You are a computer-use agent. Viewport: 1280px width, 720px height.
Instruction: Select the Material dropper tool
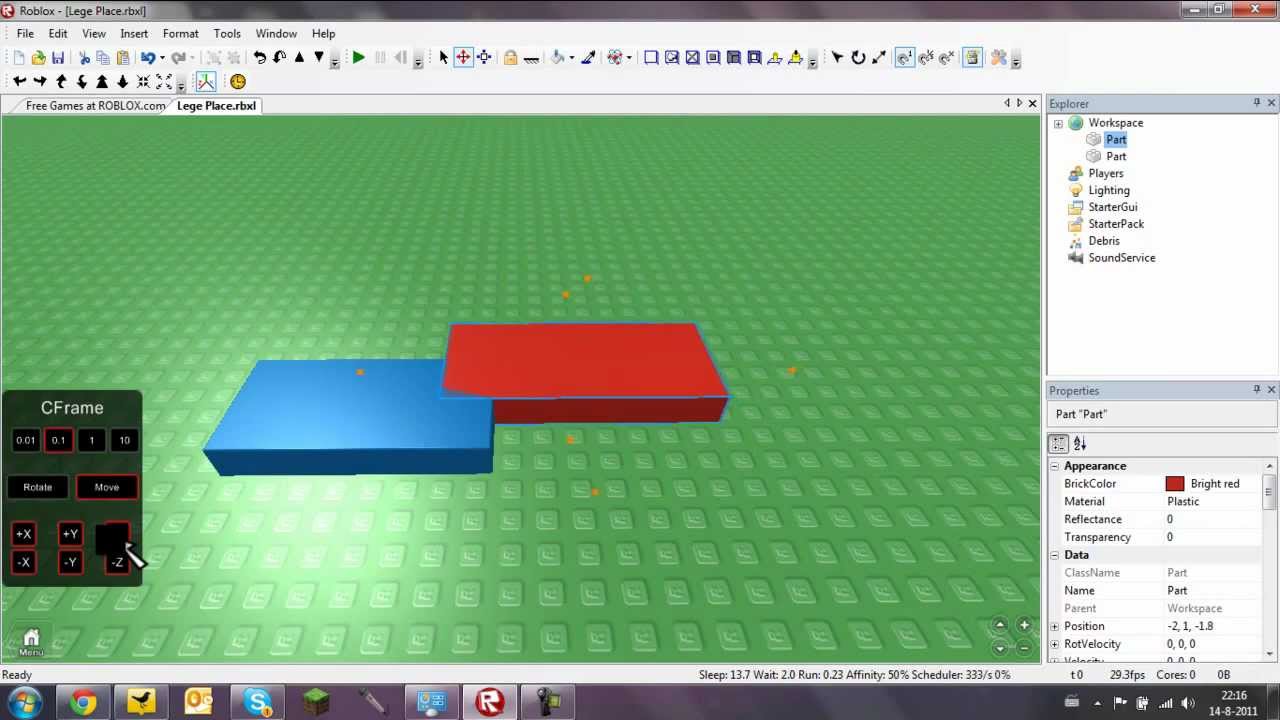[x=589, y=58]
